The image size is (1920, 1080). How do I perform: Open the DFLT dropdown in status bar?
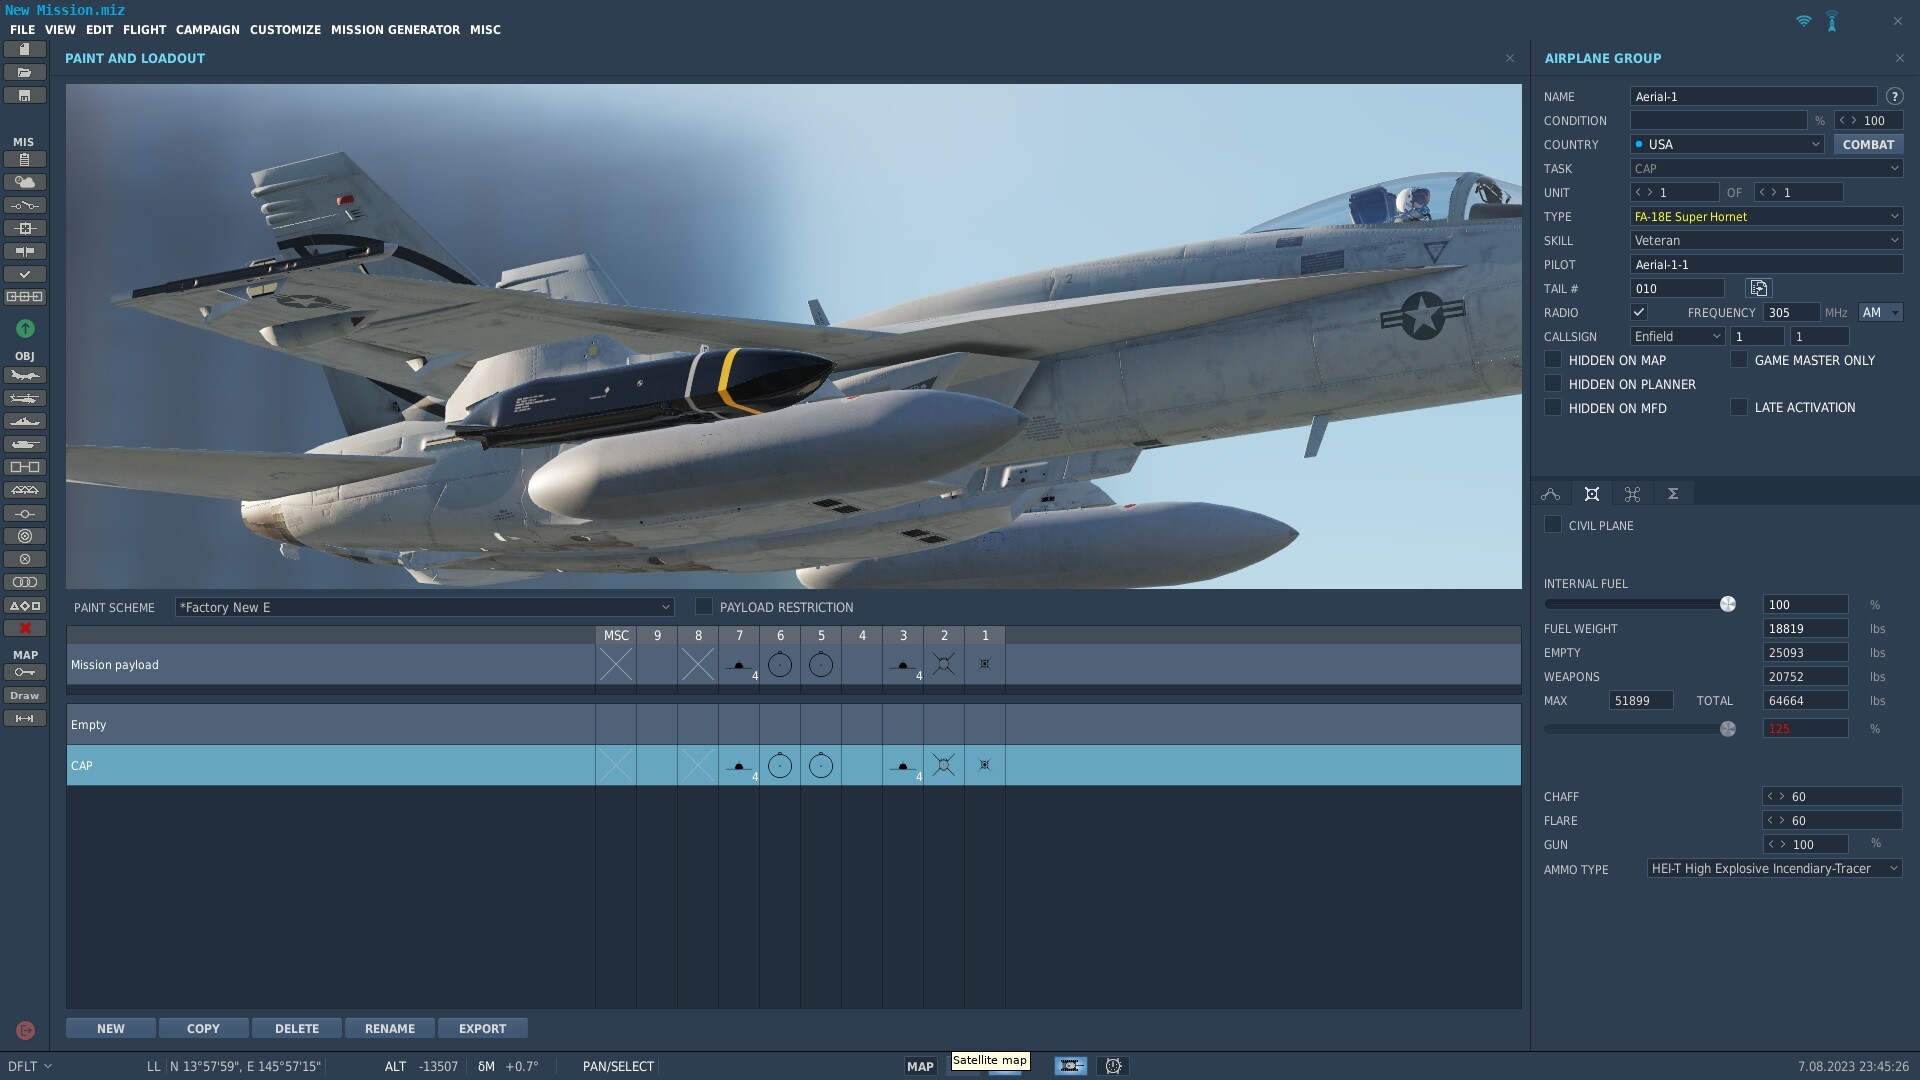click(x=30, y=1066)
